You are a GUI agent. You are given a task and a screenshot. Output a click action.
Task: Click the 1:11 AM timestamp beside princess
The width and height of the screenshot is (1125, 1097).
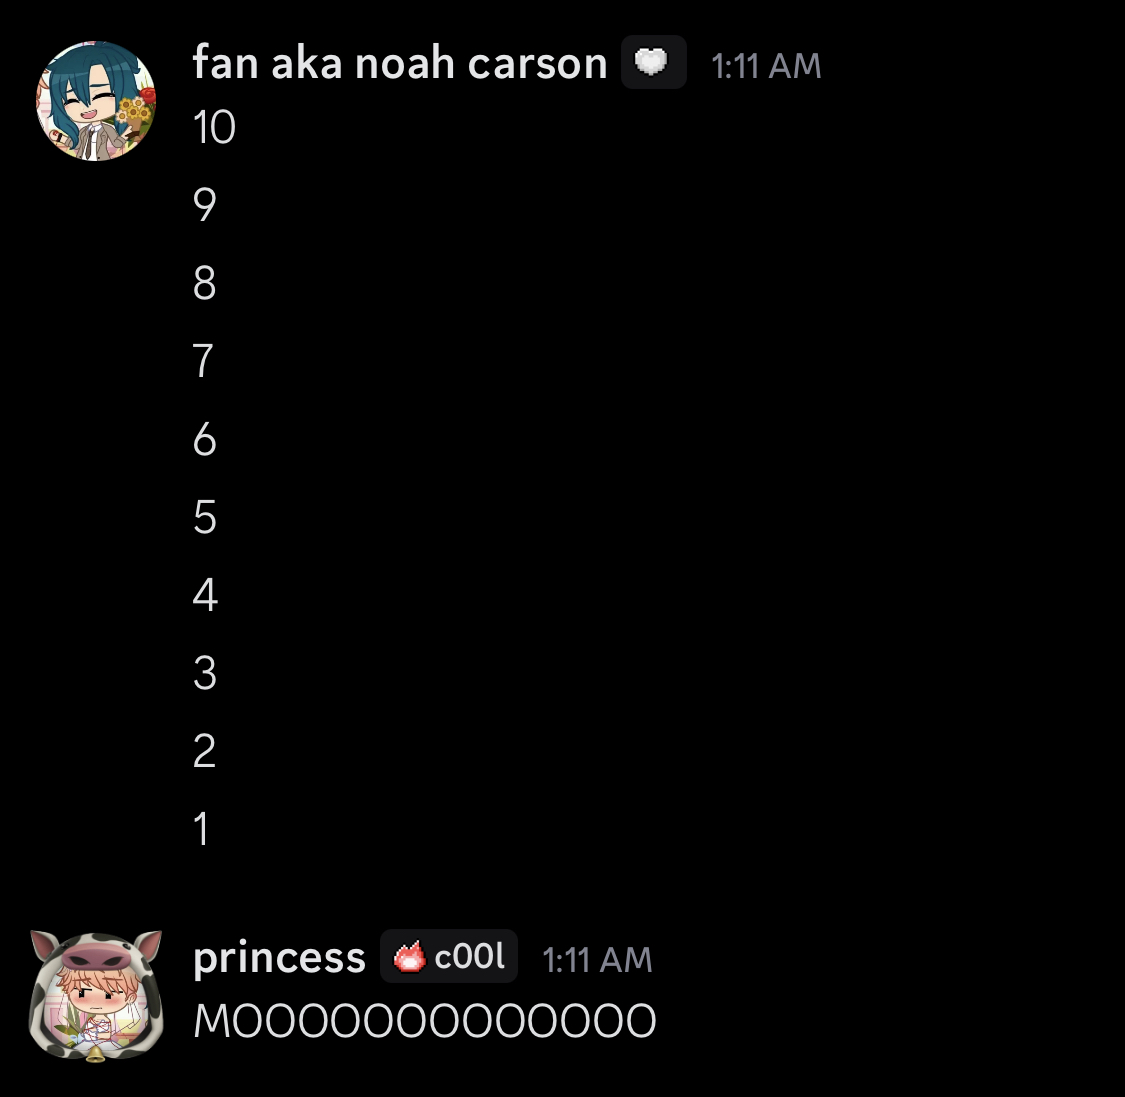tap(597, 960)
